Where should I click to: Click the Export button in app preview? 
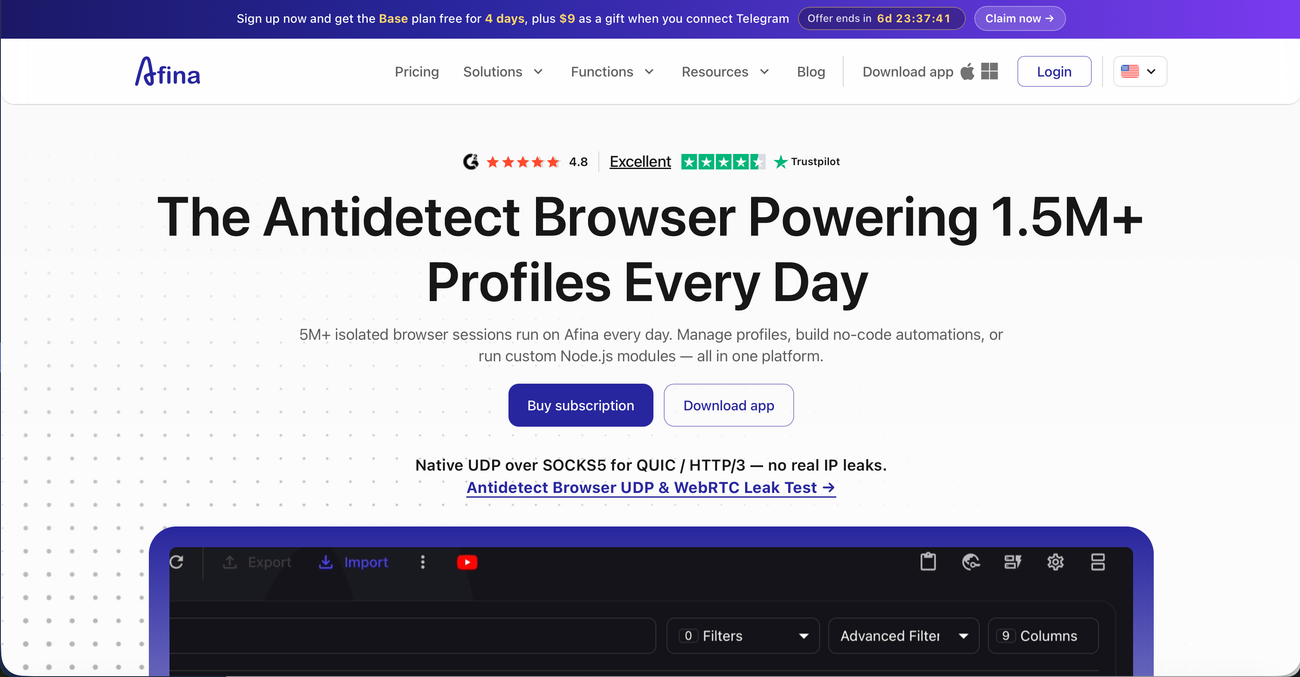tap(257, 562)
